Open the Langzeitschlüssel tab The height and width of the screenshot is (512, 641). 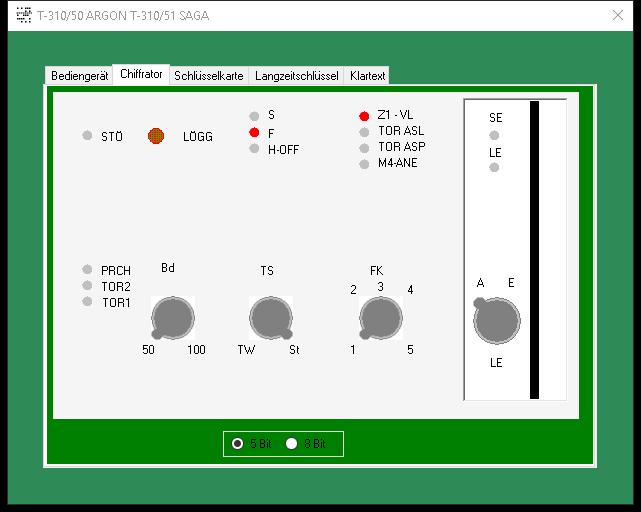[296, 76]
